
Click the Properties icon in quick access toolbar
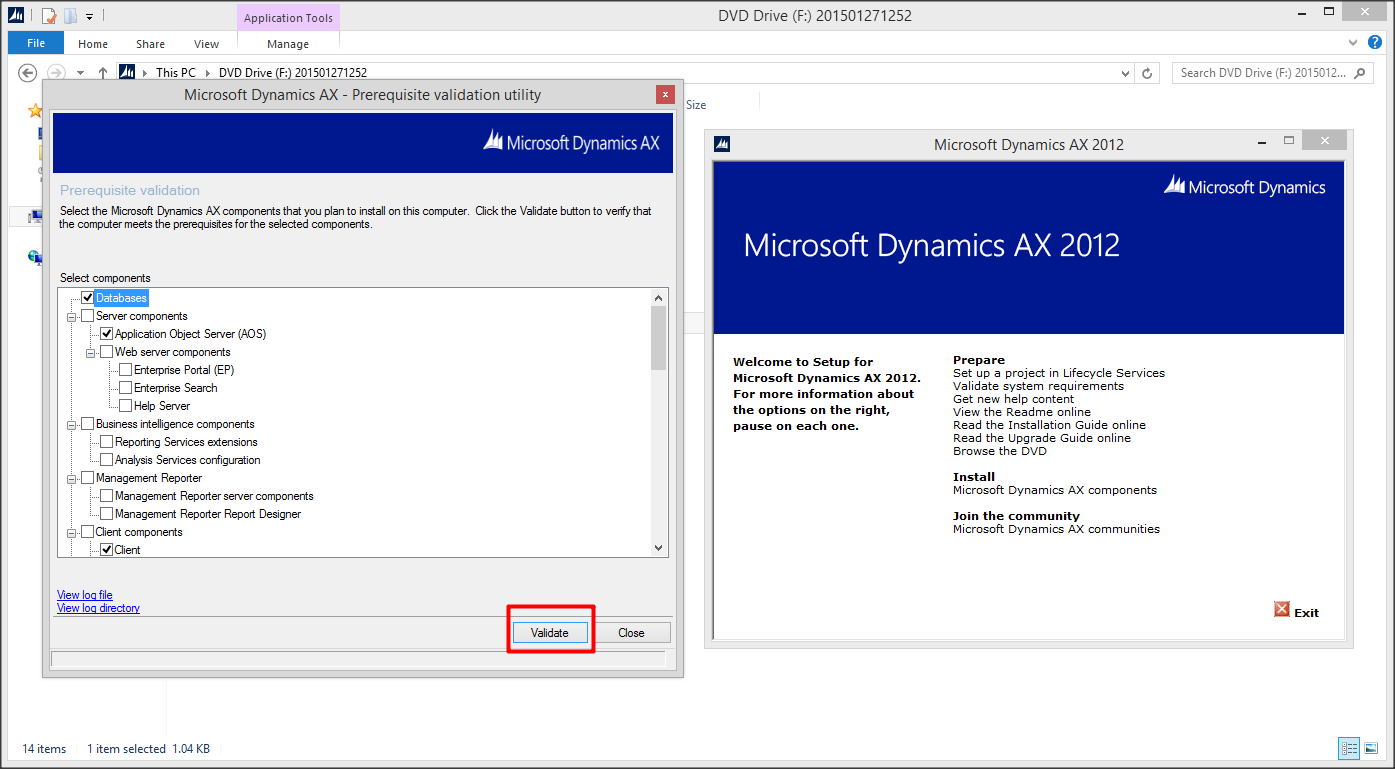[49, 16]
